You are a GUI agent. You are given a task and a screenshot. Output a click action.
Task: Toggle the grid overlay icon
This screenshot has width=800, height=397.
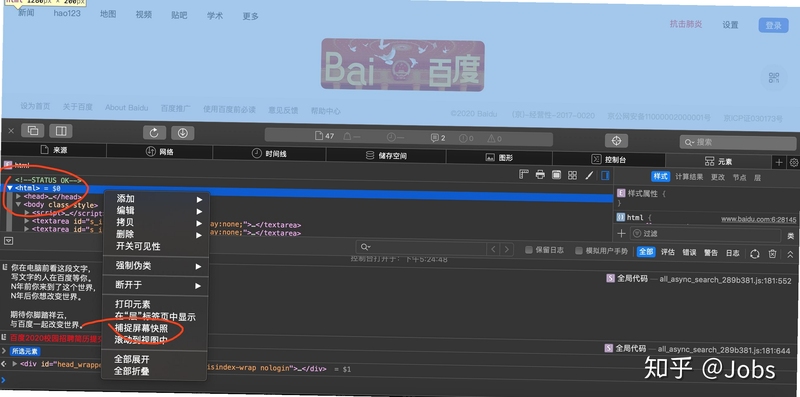point(572,176)
